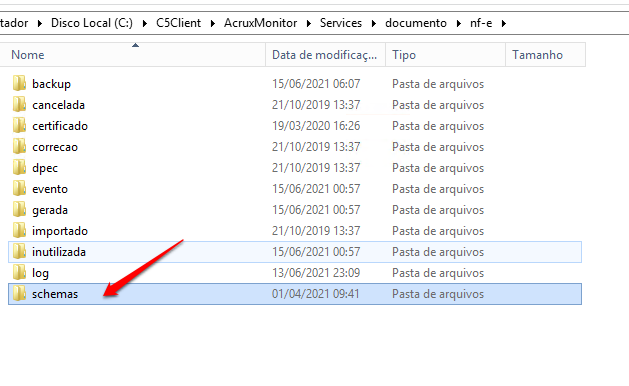
Task: Sort files by Nome column
Action: (x=133, y=55)
